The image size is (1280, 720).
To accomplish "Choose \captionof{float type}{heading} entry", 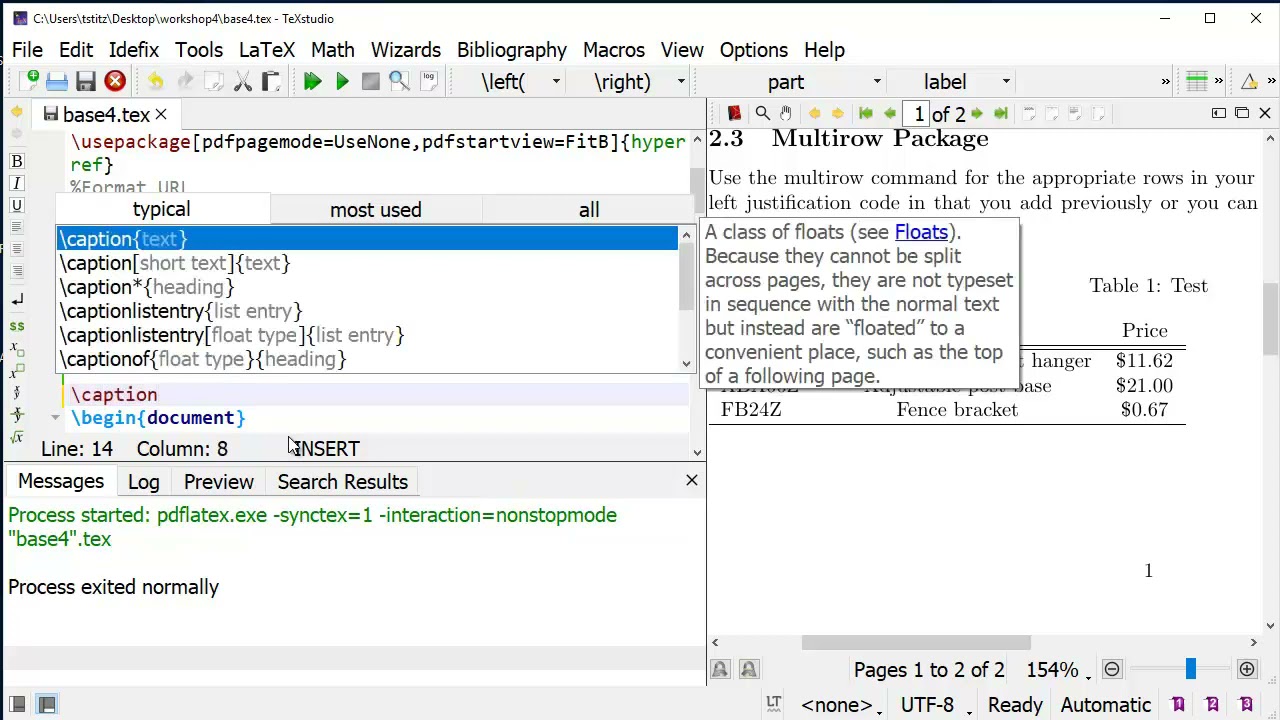I will tap(367, 359).
